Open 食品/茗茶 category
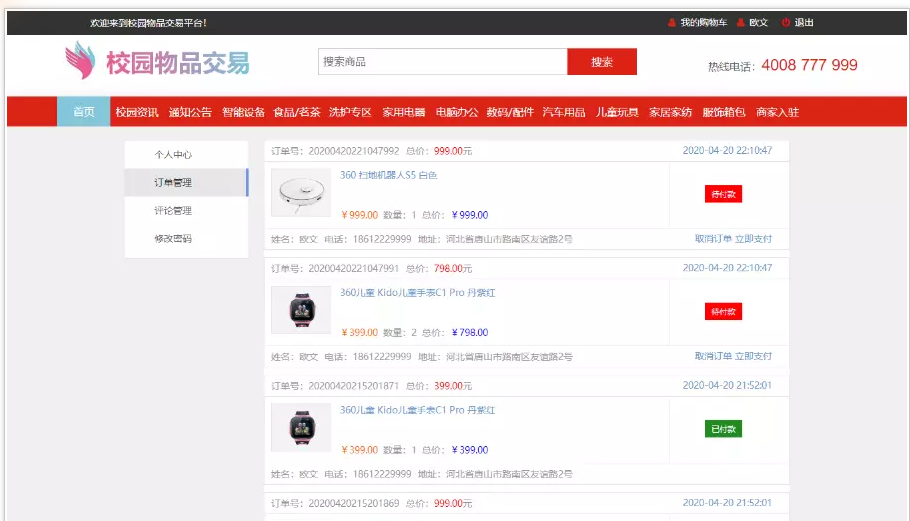The height and width of the screenshot is (521, 910). click(297, 112)
